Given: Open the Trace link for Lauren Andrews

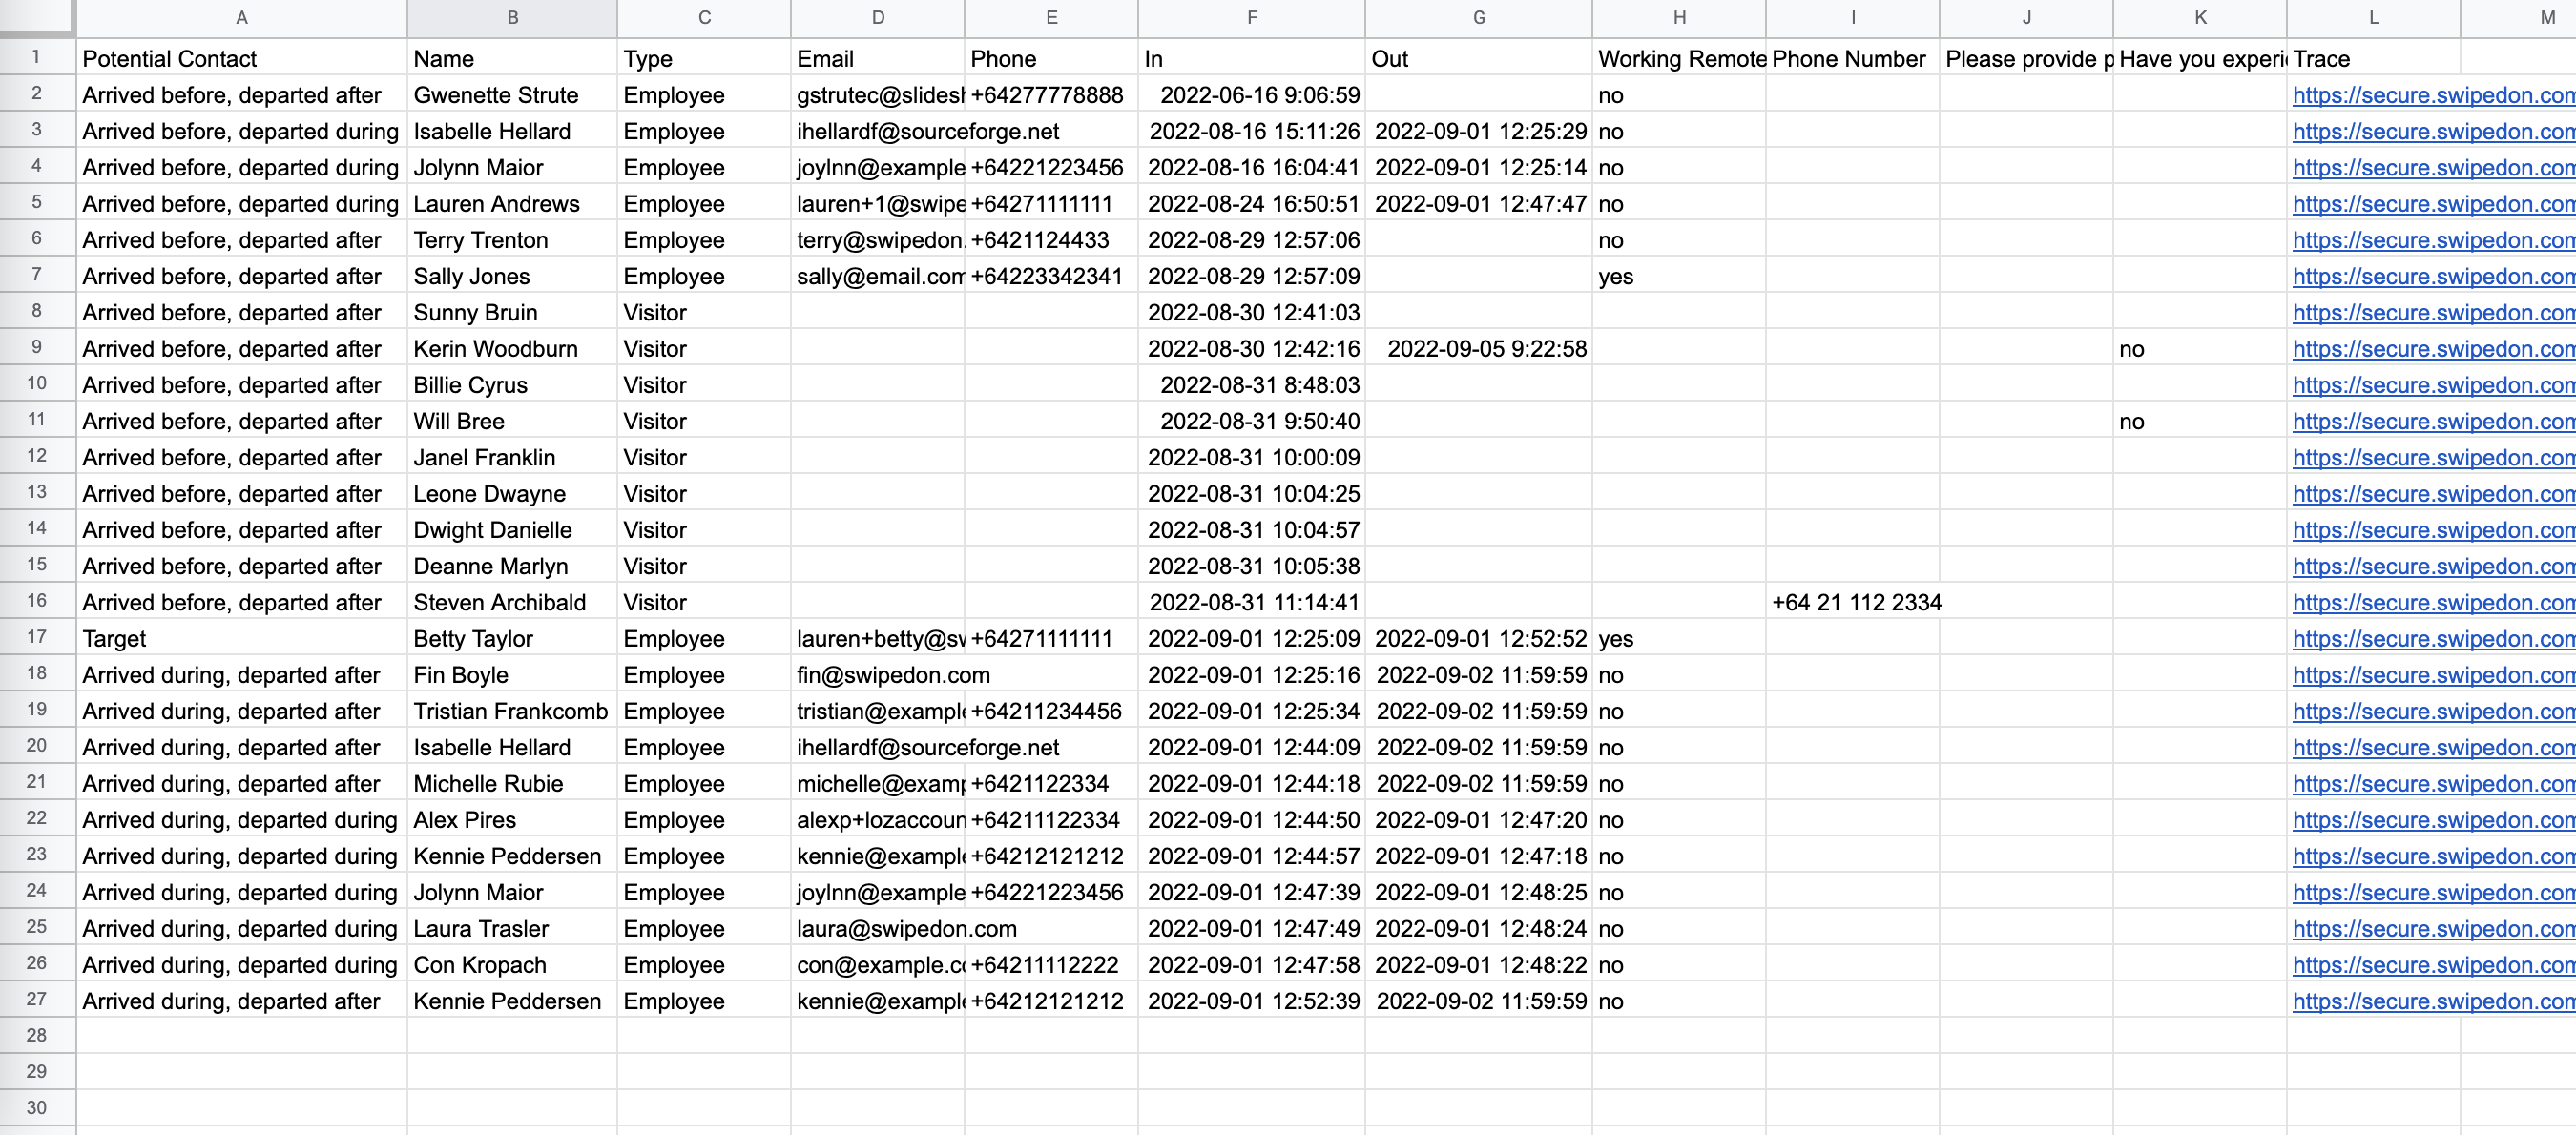Looking at the screenshot, I should 2433,204.
